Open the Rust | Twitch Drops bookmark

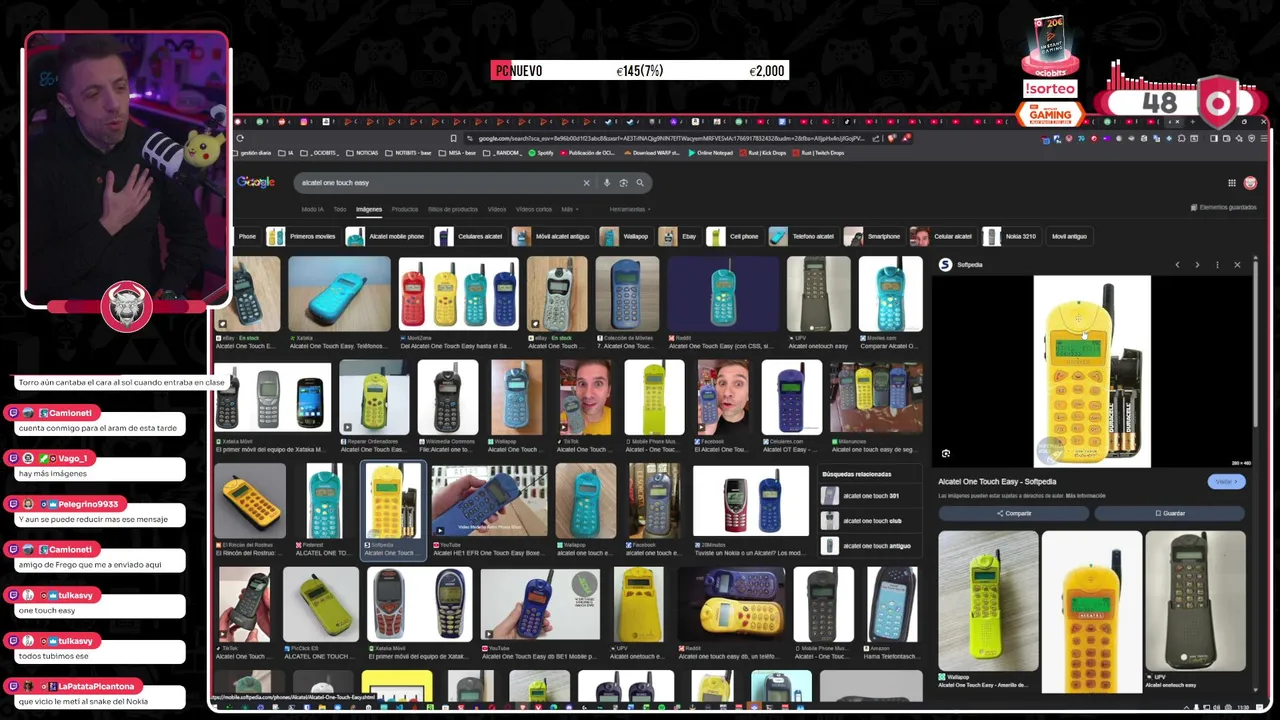[819, 153]
